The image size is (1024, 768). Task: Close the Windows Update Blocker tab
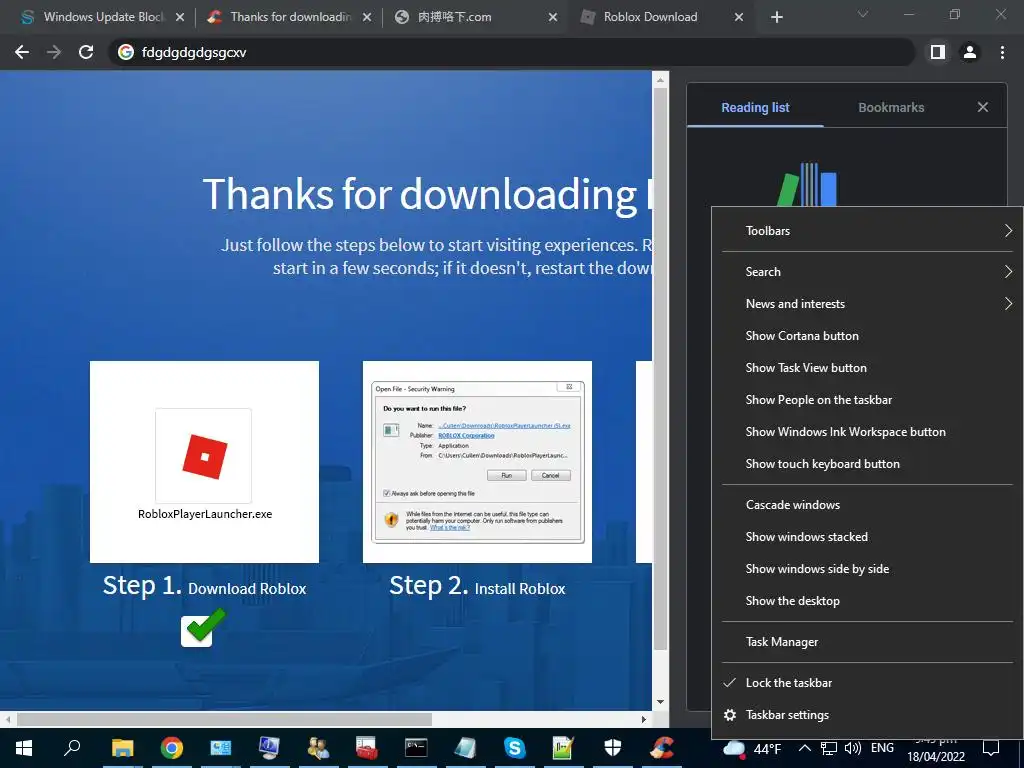180,17
